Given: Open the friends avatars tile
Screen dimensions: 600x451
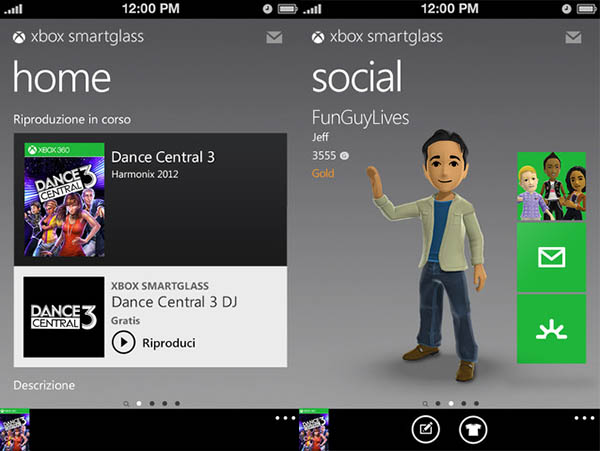Looking at the screenshot, I should click(x=551, y=186).
